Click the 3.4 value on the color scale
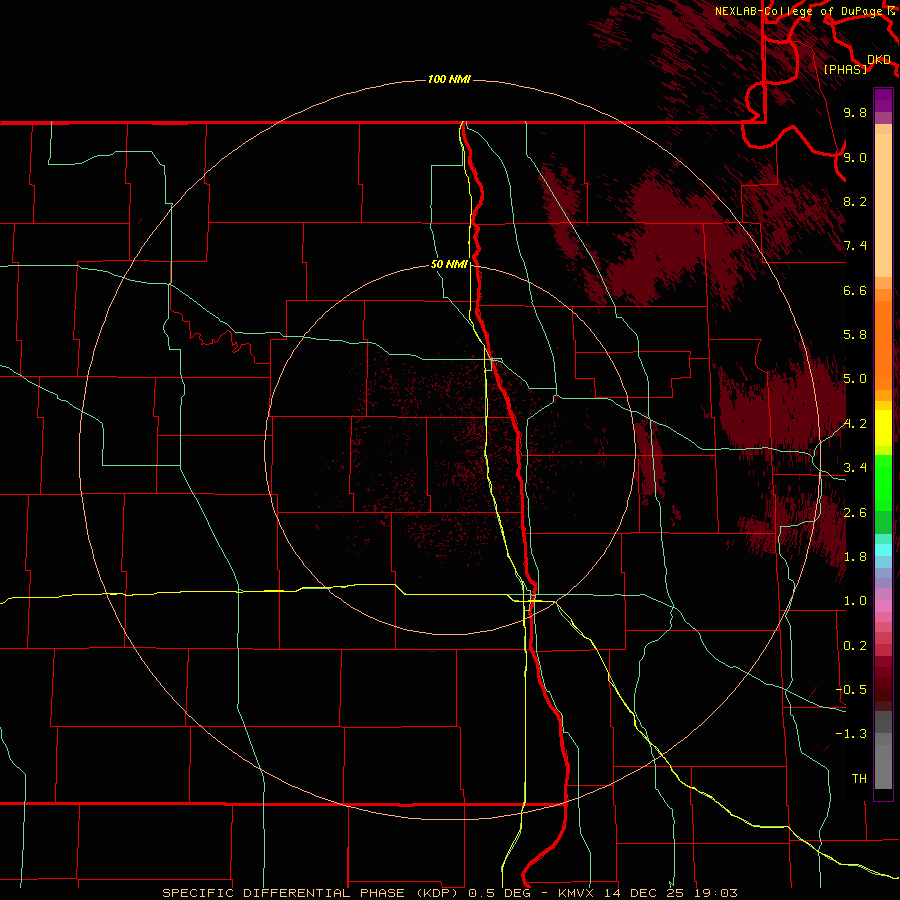Image resolution: width=900 pixels, height=900 pixels. (855, 468)
